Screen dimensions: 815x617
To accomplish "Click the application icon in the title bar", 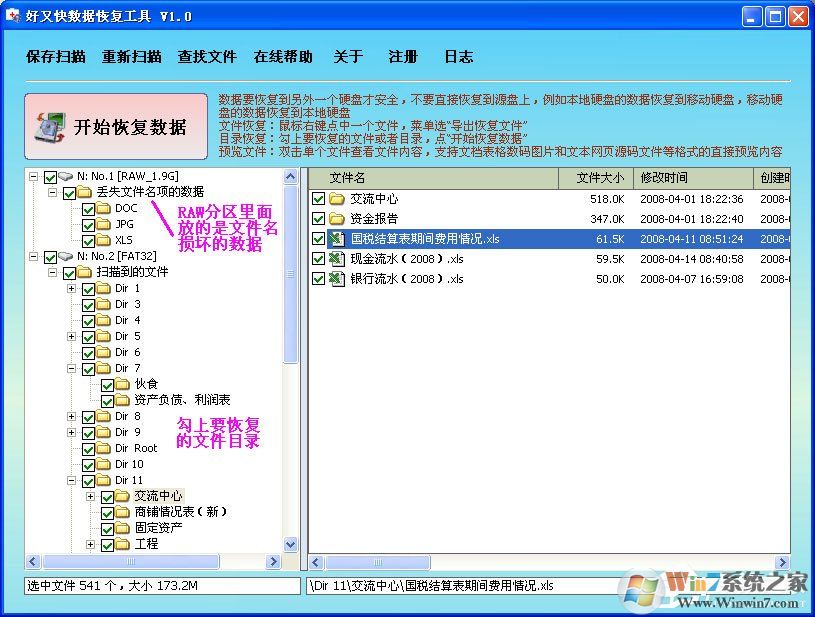I will 12,15.
